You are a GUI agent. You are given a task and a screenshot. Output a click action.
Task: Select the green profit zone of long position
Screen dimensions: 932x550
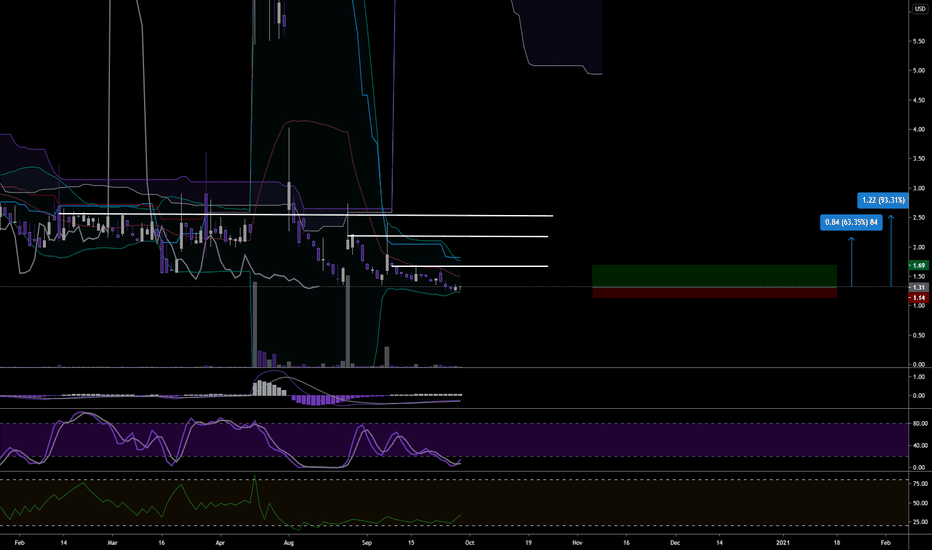click(714, 276)
